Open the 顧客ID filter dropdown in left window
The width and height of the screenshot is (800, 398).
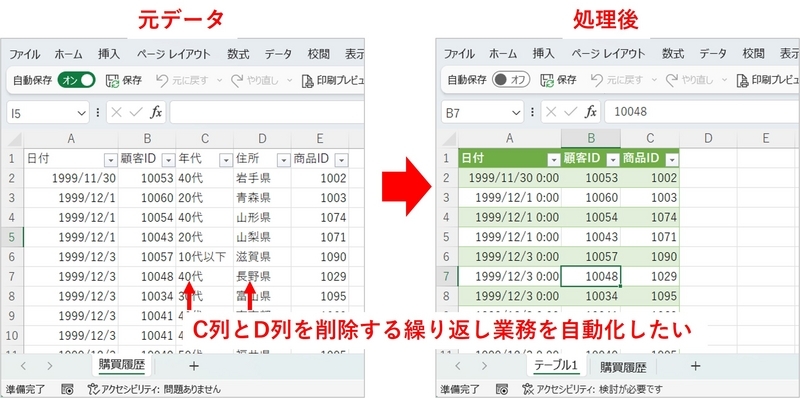pyautogui.click(x=168, y=160)
